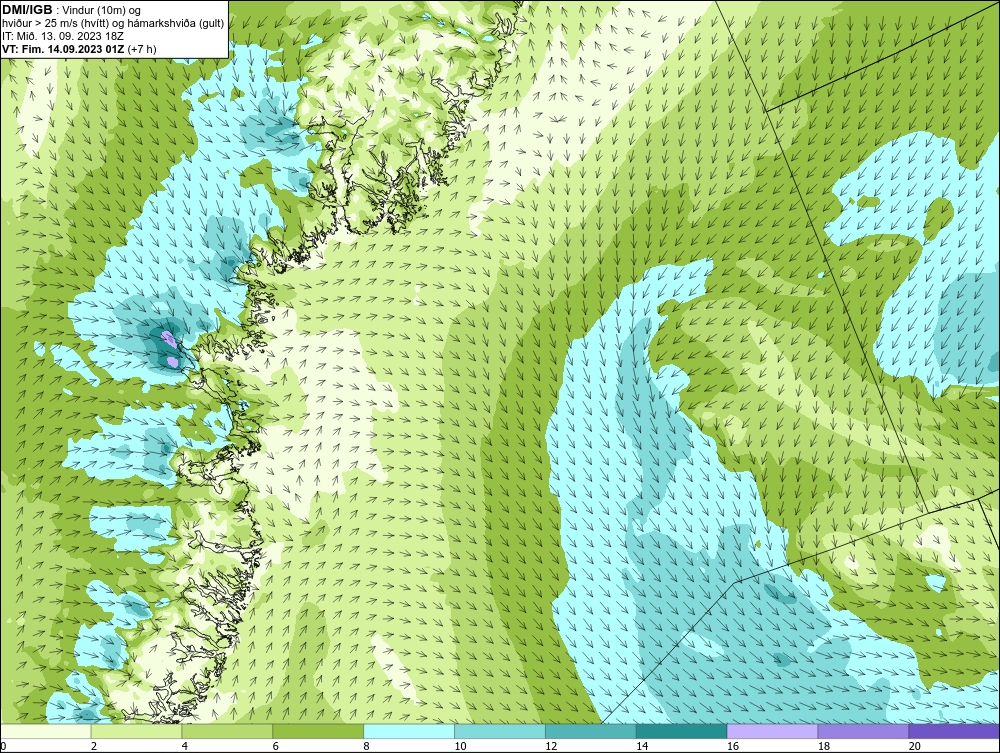Screen dimensions: 1000x753
Task: Click the 'IT: Mið. 13. 09. 2023 18Z' line
Action: [x=62, y=36]
